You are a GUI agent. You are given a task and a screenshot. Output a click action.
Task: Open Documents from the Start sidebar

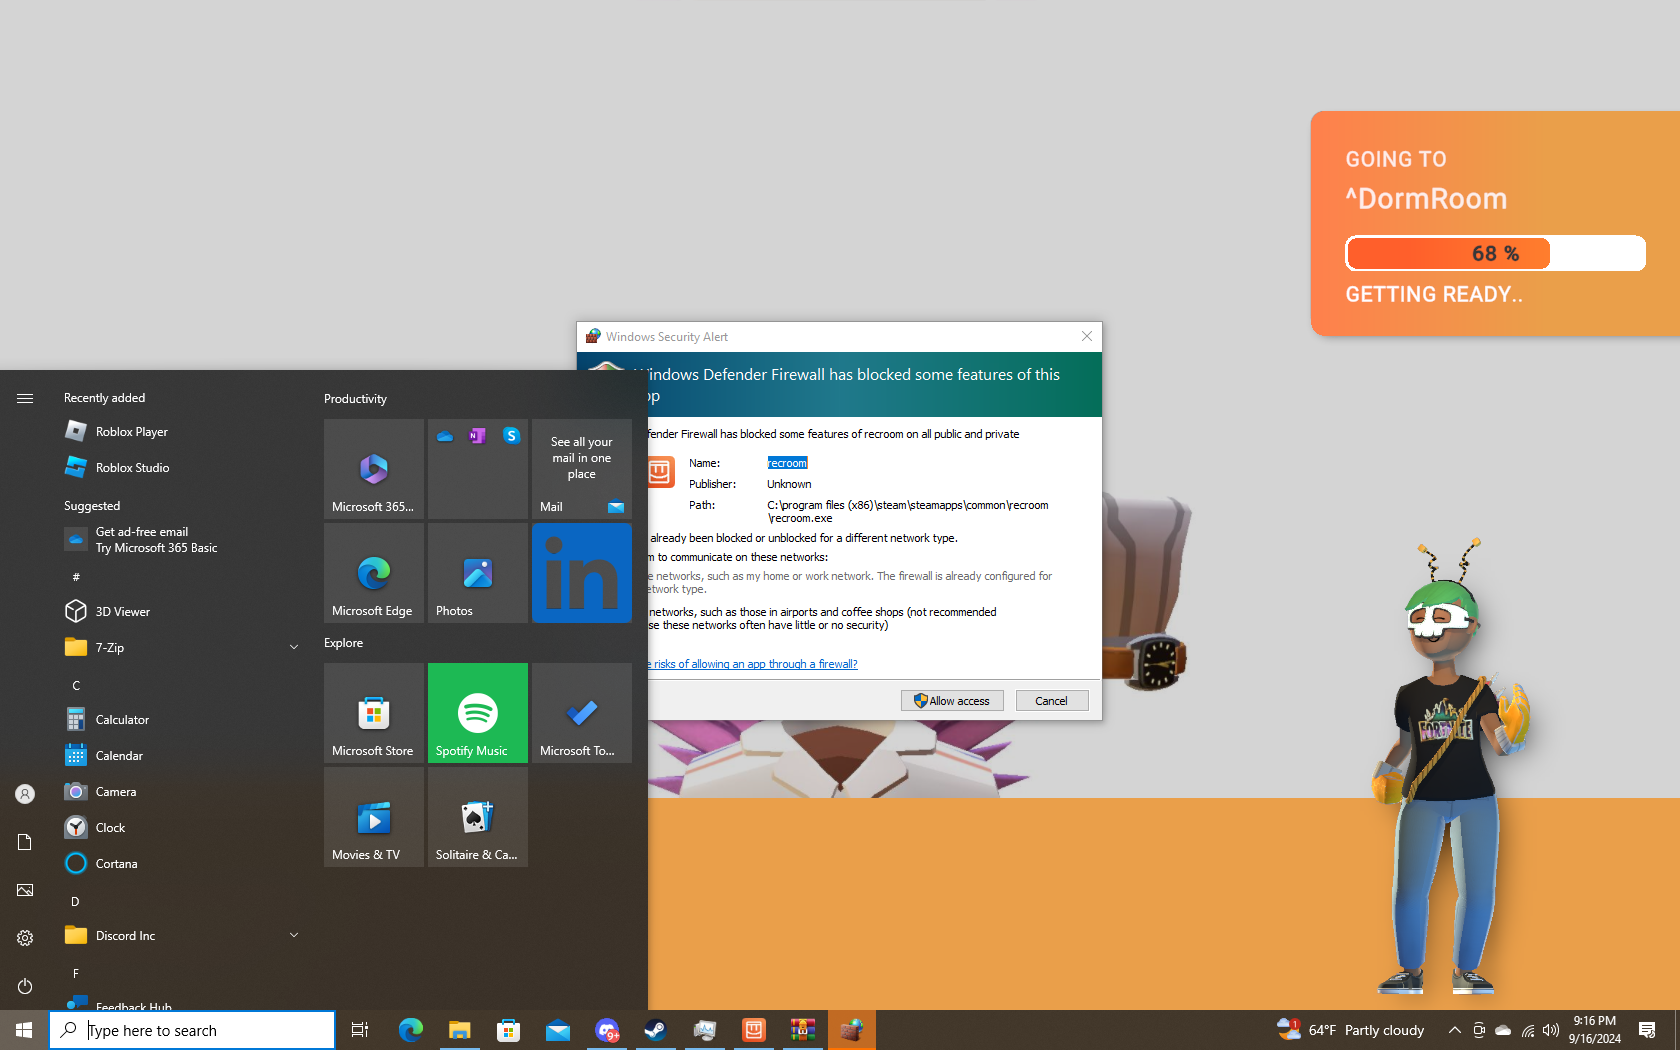25,842
